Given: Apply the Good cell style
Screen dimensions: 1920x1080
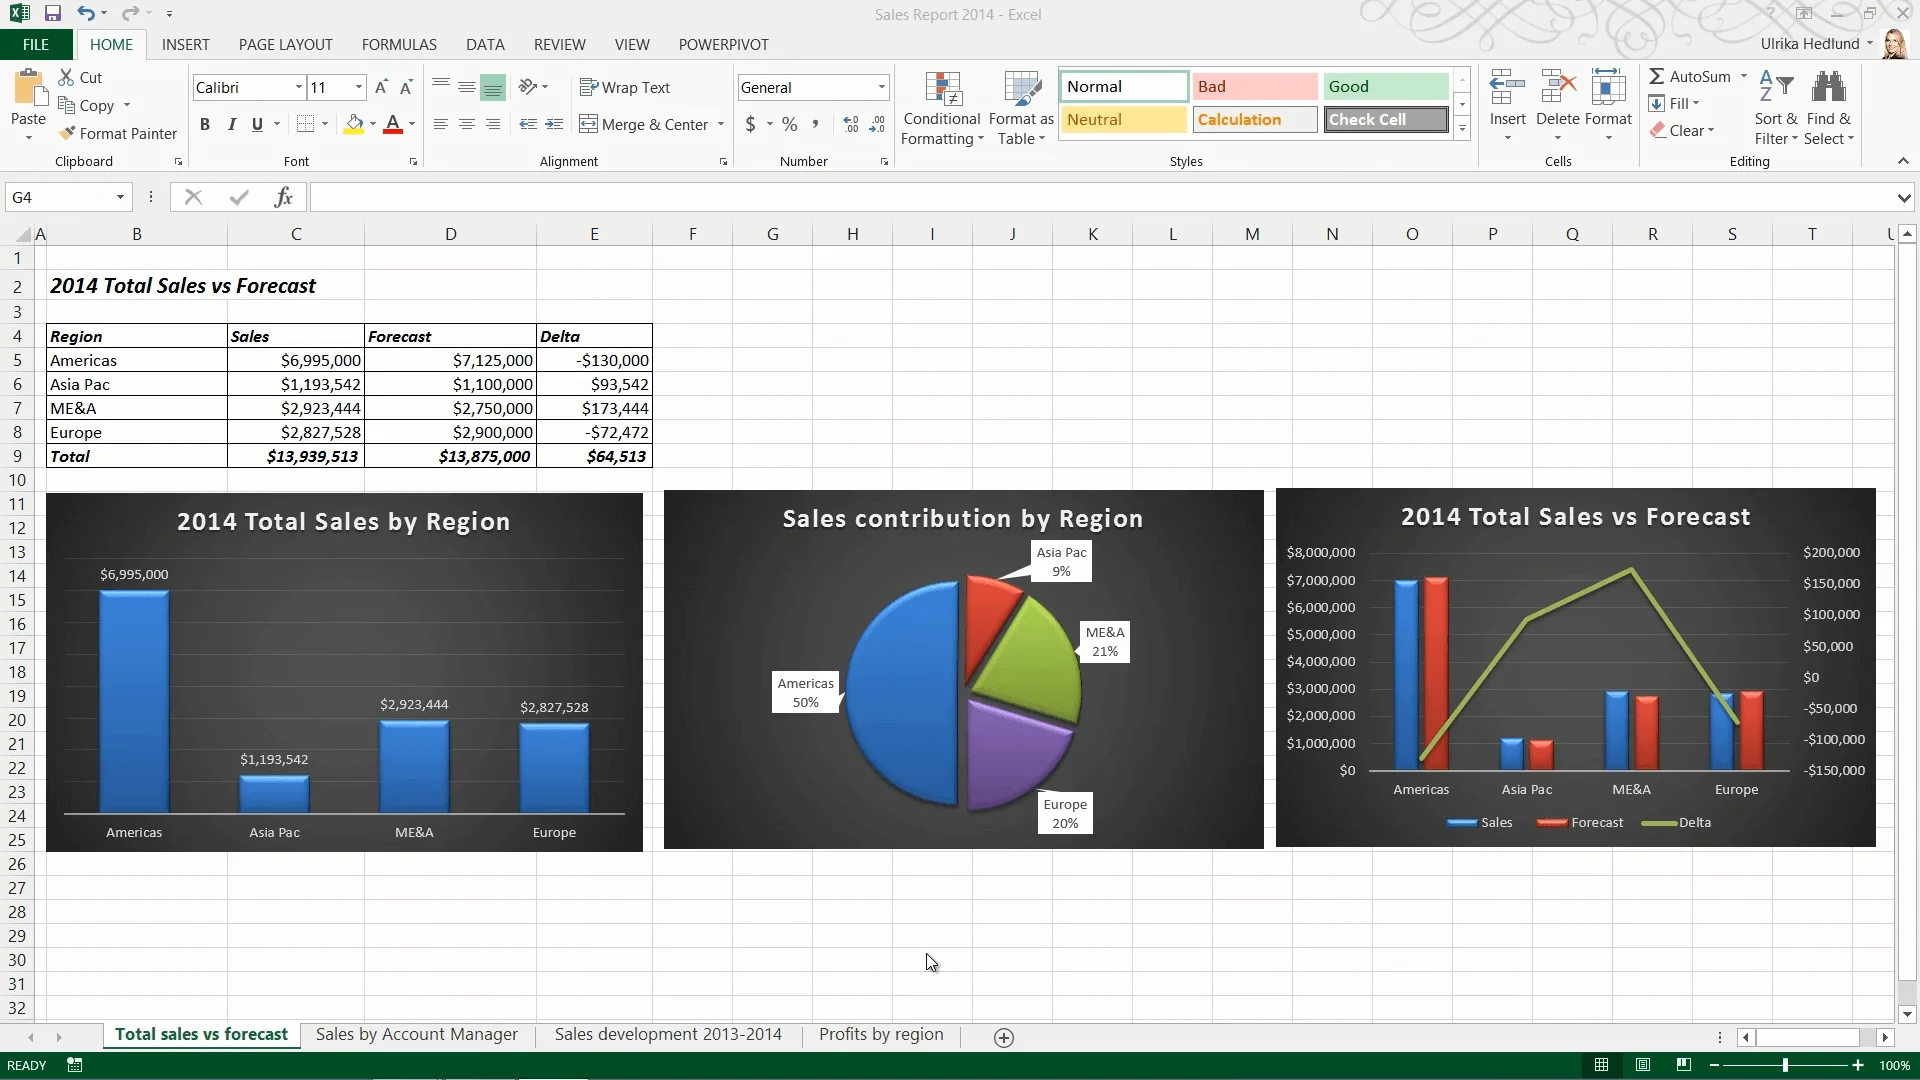Looking at the screenshot, I should tap(1386, 86).
